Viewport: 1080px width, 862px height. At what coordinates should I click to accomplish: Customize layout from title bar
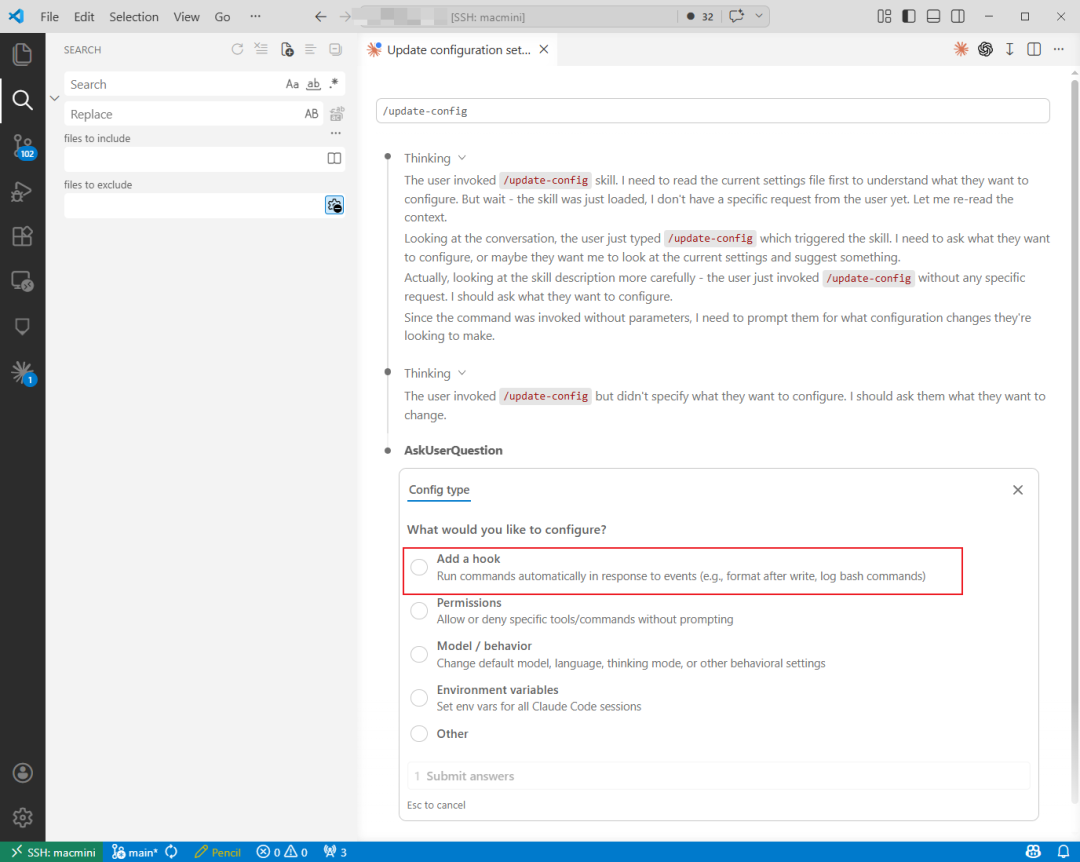click(884, 17)
